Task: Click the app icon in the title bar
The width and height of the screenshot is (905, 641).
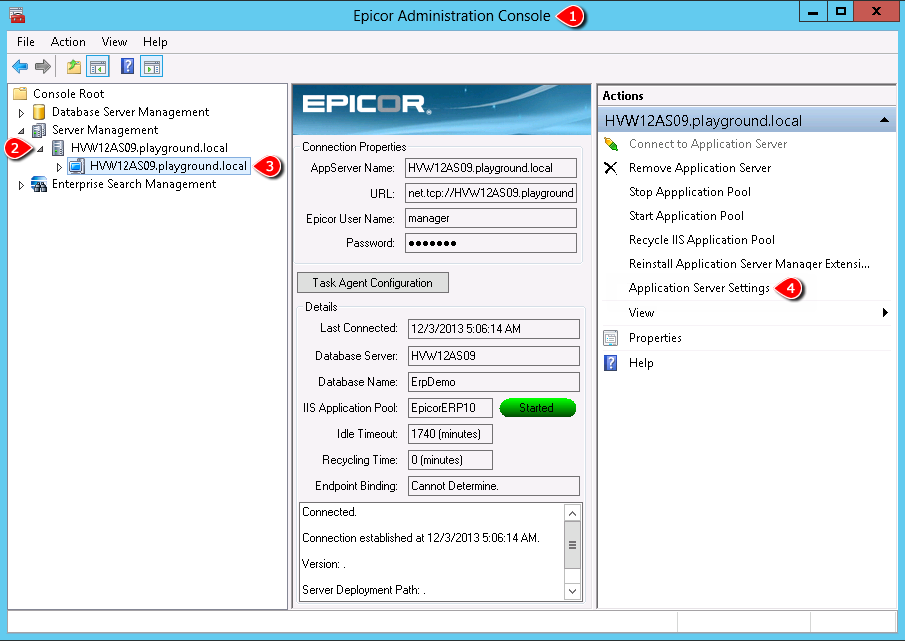Action: tap(17, 14)
